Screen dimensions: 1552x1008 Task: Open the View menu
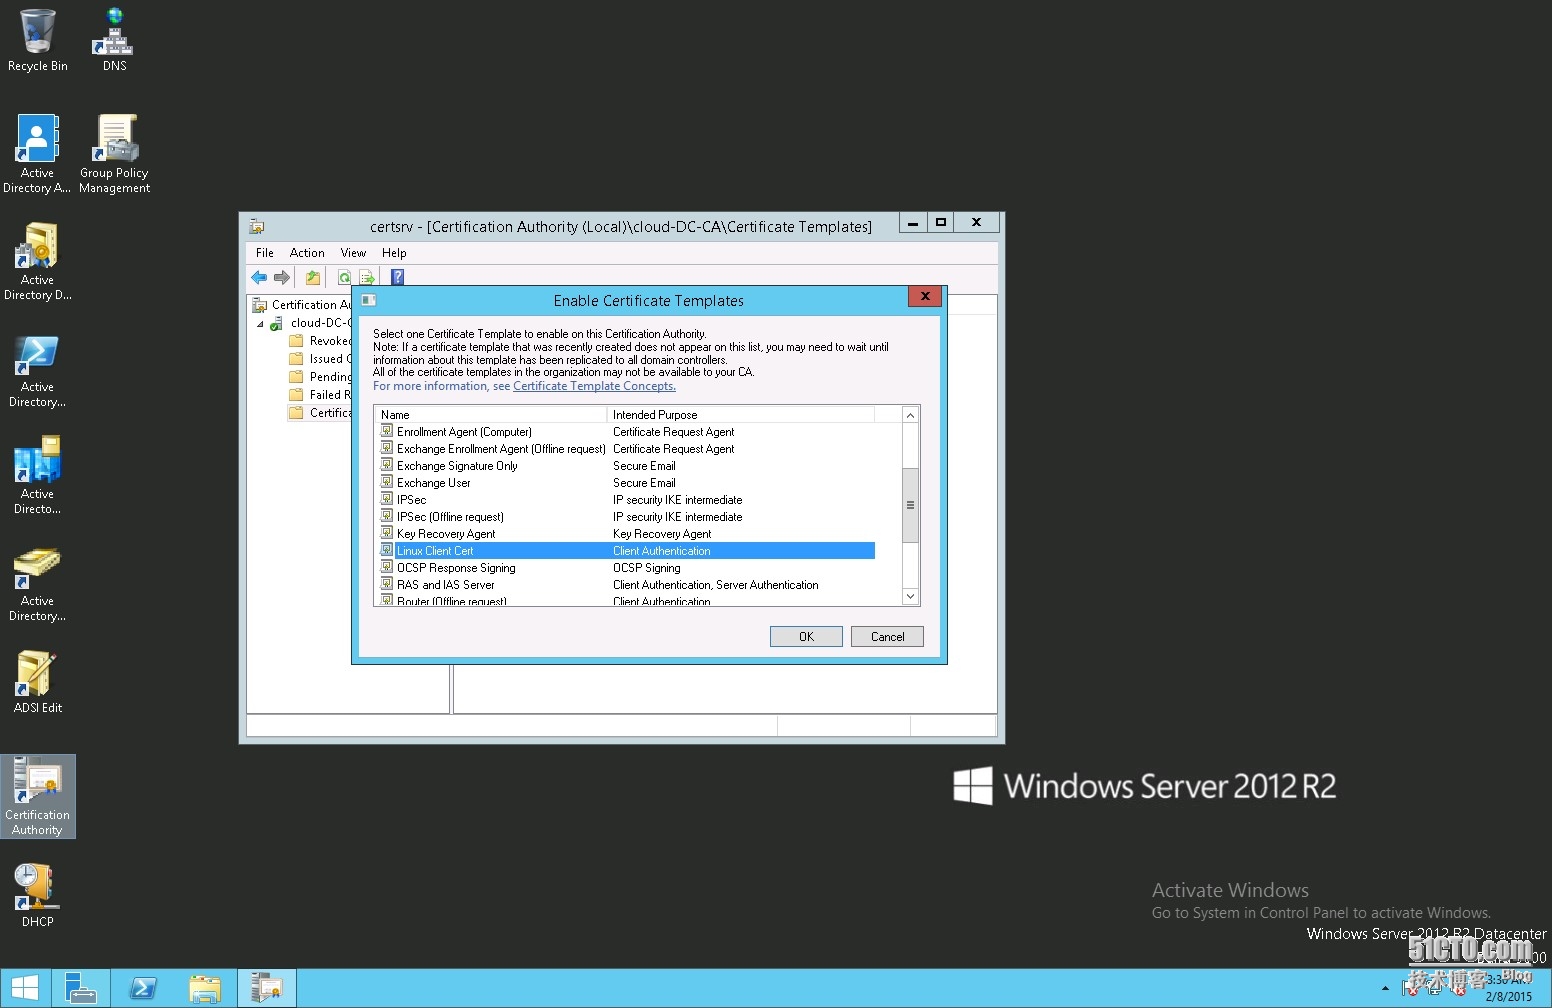pyautogui.click(x=353, y=253)
